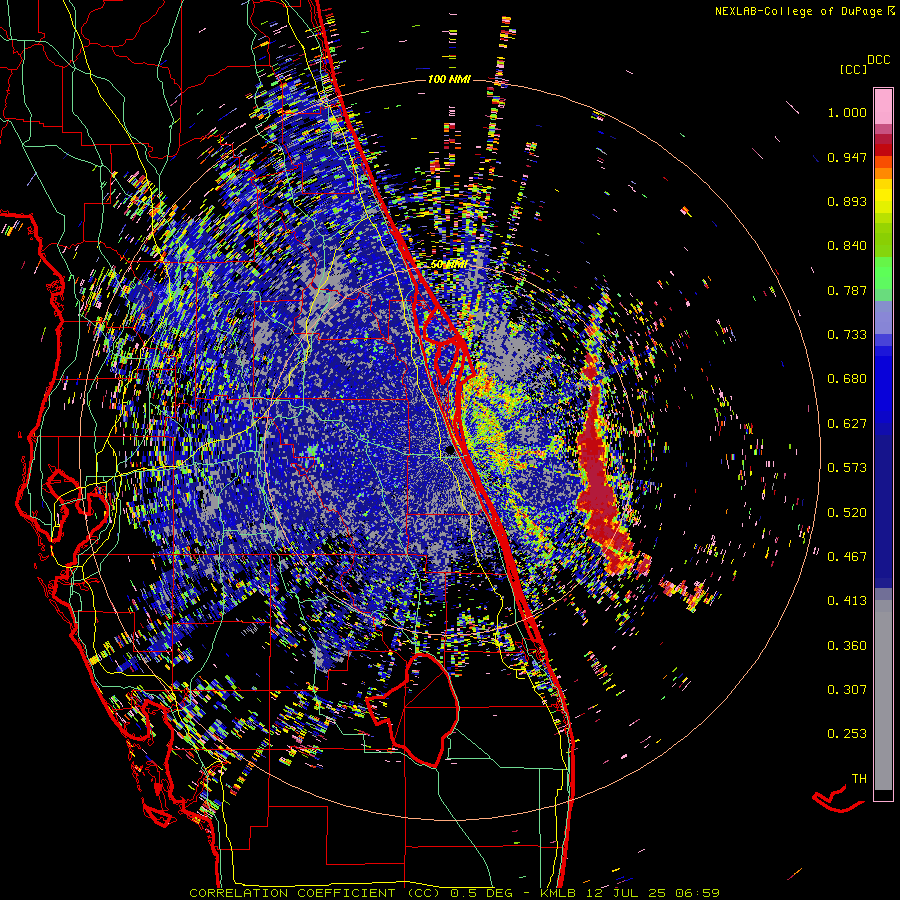Viewport: 900px width, 900px height.
Task: Click the 0.360 scale value
Action: [x=847, y=646]
